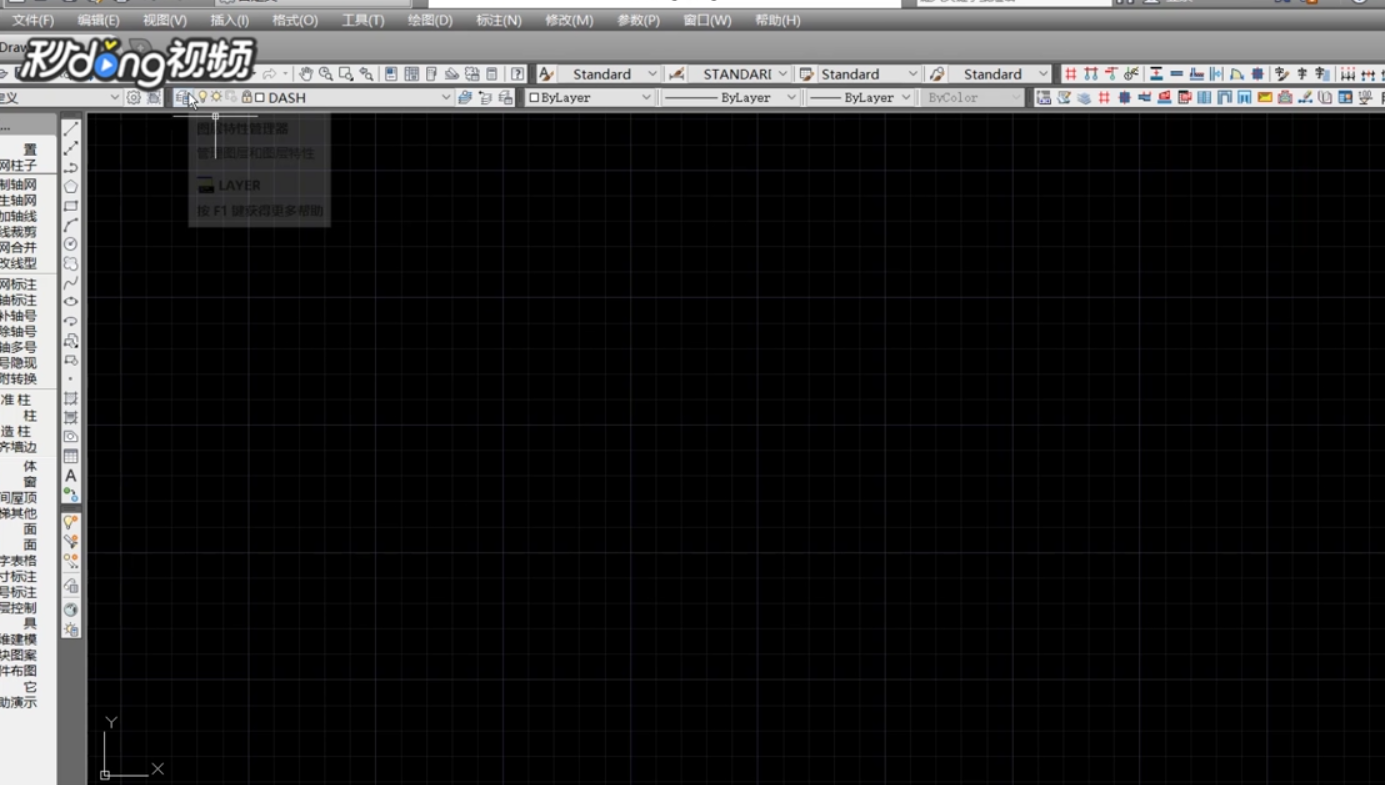Viewport: 1385px width, 785px height.
Task: Select the Multiline Text 'A' tool
Action: click(71, 476)
